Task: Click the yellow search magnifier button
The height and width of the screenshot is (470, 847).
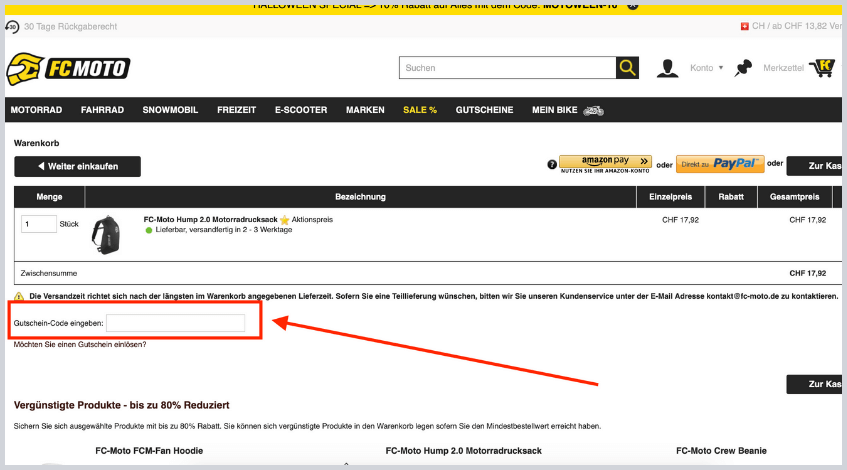Action: 627,68
